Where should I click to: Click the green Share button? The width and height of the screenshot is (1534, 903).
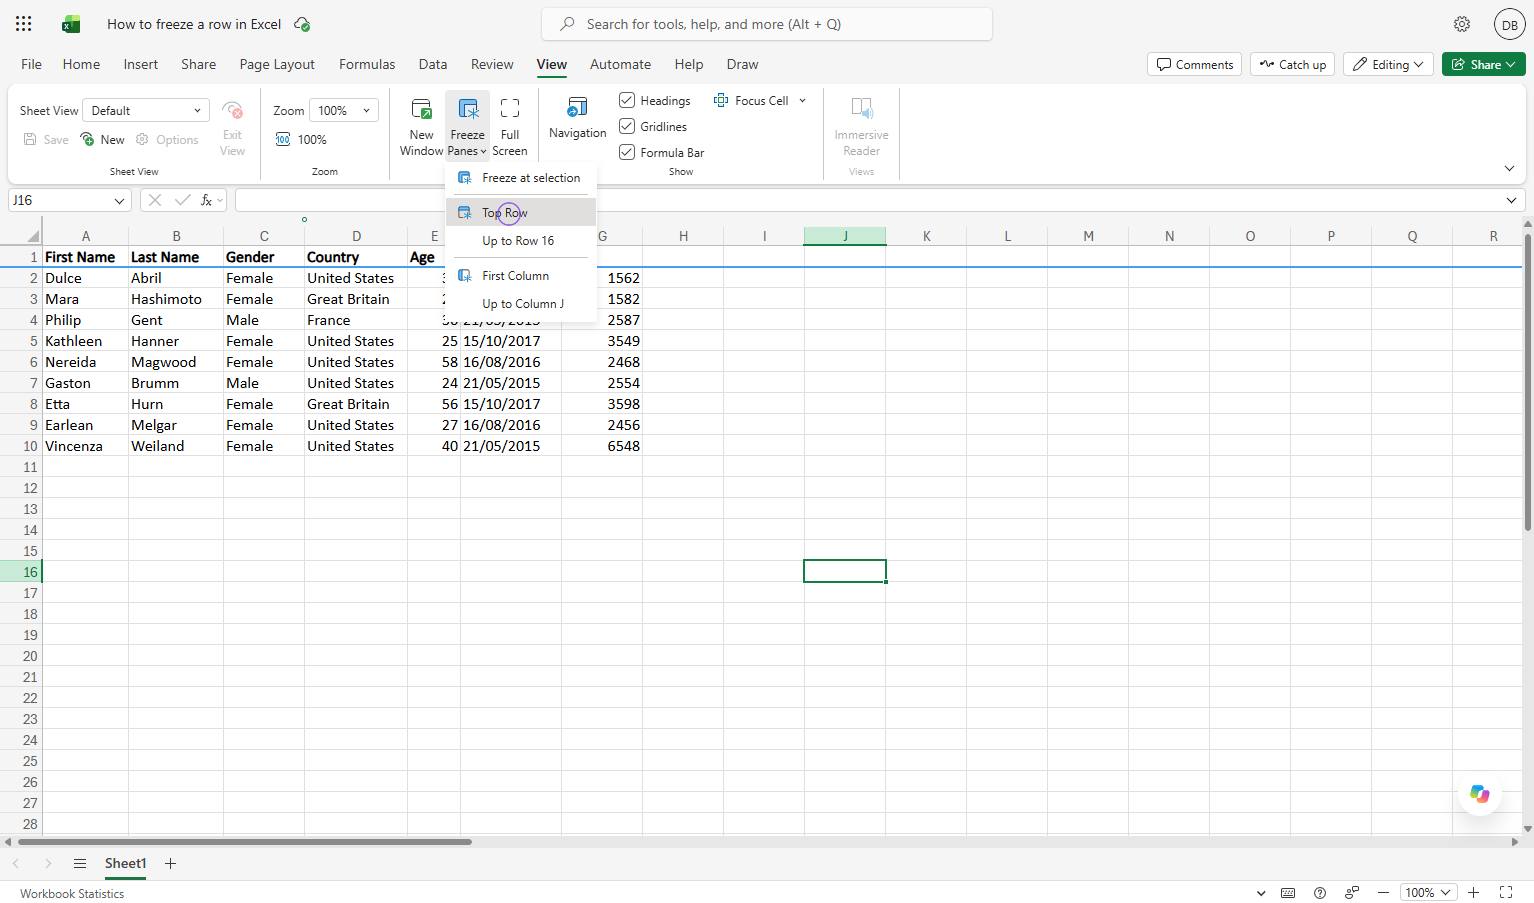pos(1484,64)
